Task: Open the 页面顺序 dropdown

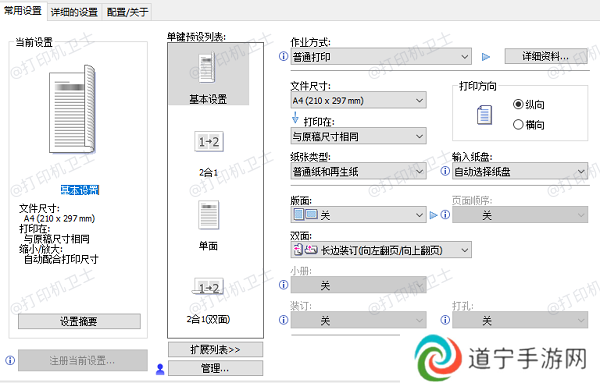Action: tap(520, 215)
